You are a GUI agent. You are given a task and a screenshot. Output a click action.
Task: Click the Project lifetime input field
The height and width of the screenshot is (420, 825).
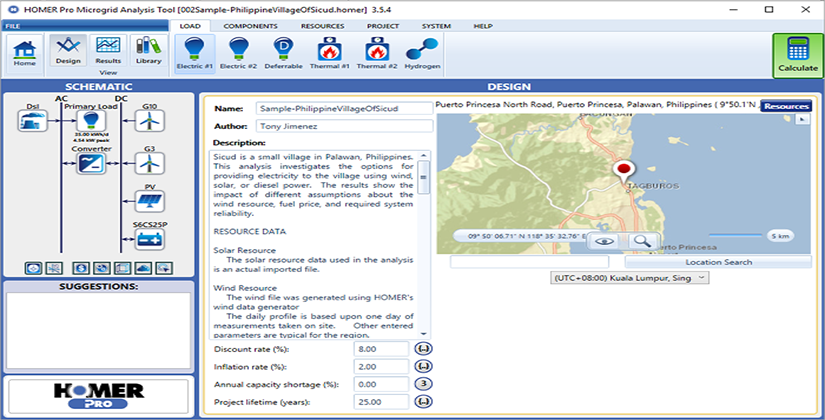pos(380,402)
